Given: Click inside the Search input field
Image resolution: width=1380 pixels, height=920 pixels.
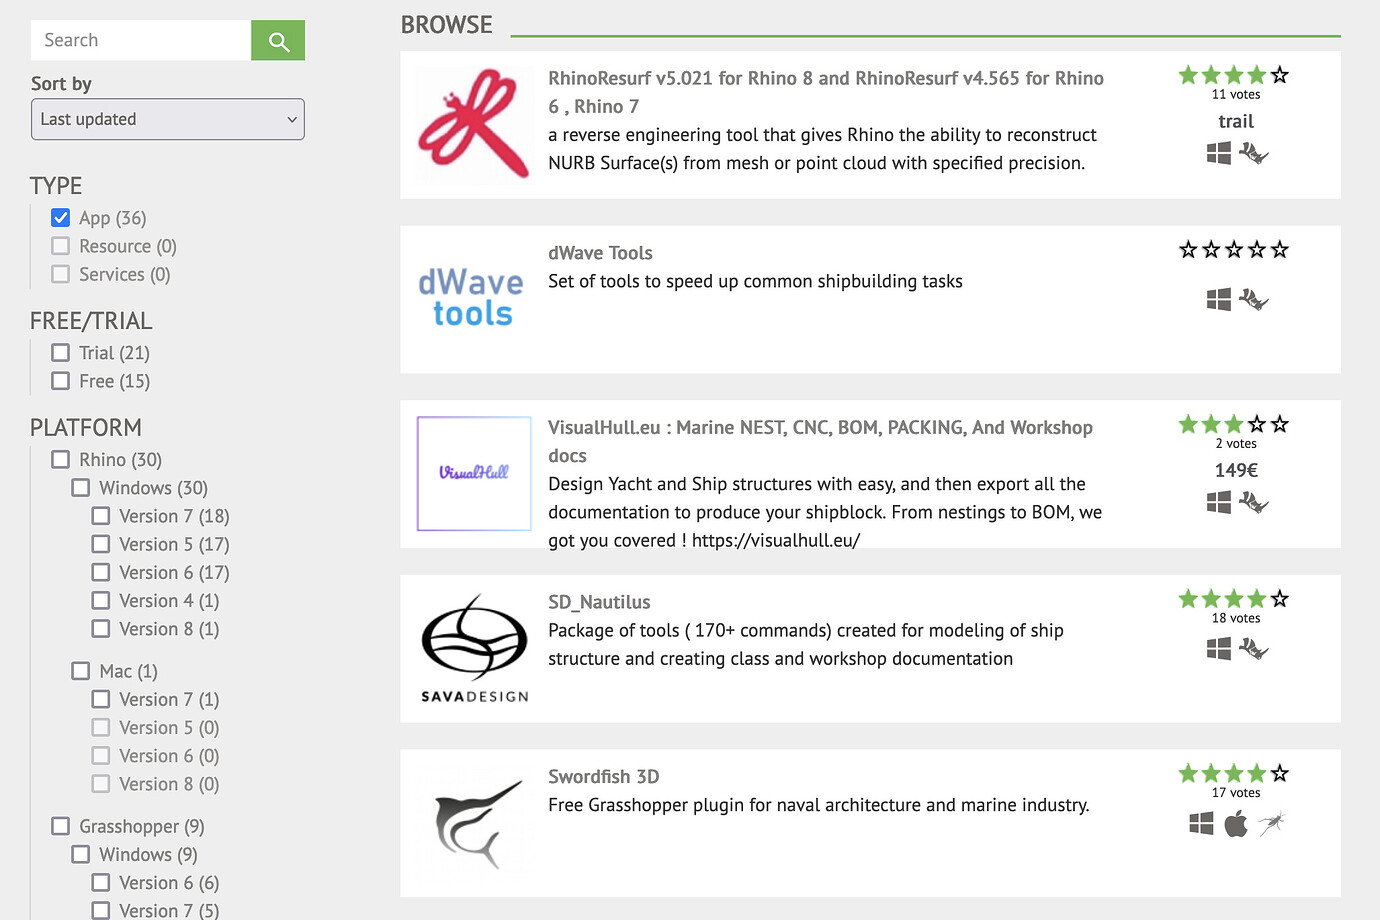Looking at the screenshot, I should [x=140, y=40].
